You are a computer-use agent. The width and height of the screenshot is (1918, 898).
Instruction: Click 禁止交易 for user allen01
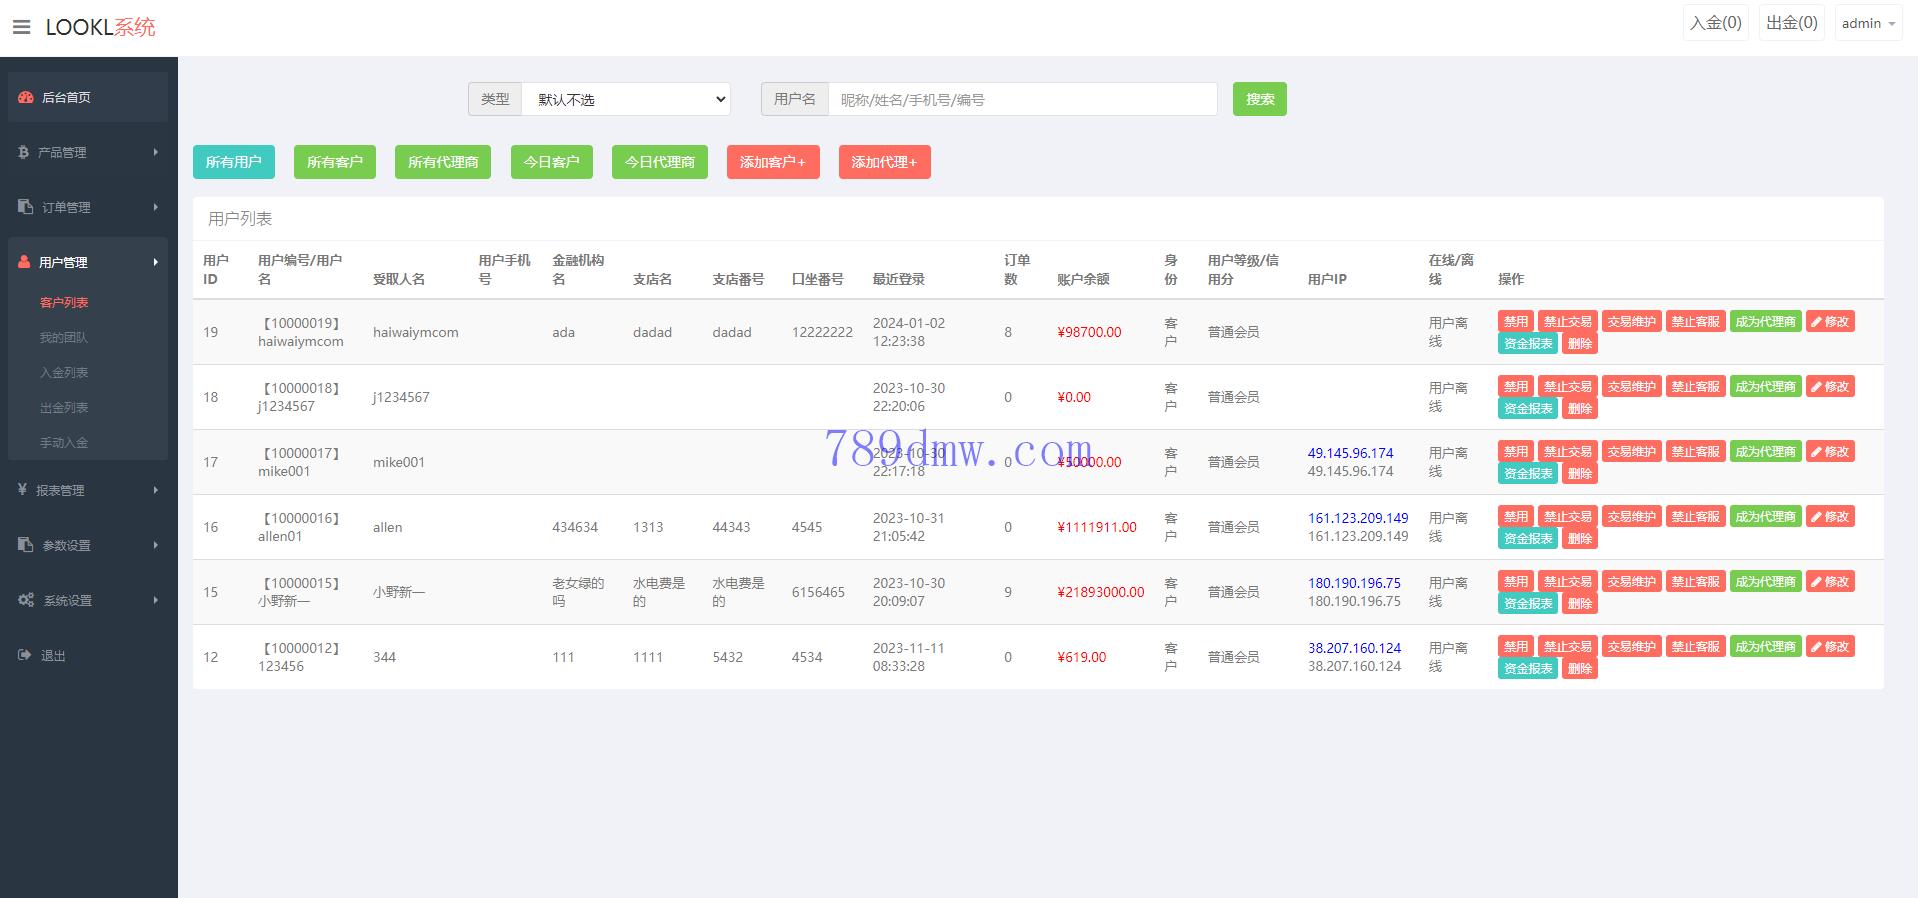click(x=1567, y=516)
